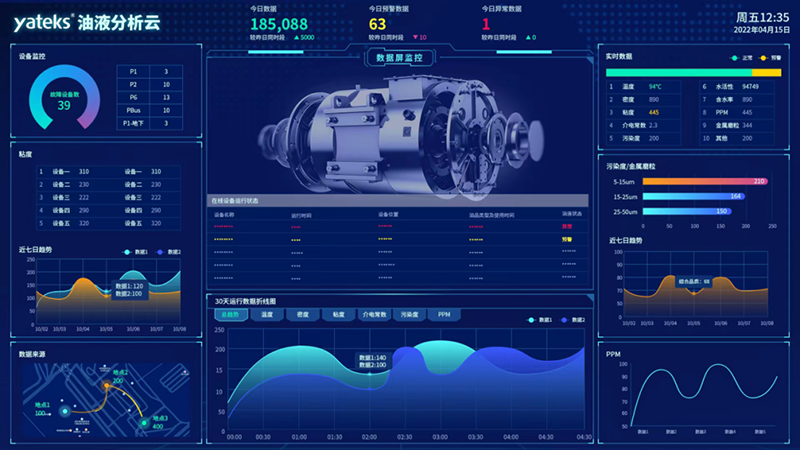Image resolution: width=800 pixels, height=450 pixels.
Task: Select the 总趋势 tab button
Action: click(231, 314)
